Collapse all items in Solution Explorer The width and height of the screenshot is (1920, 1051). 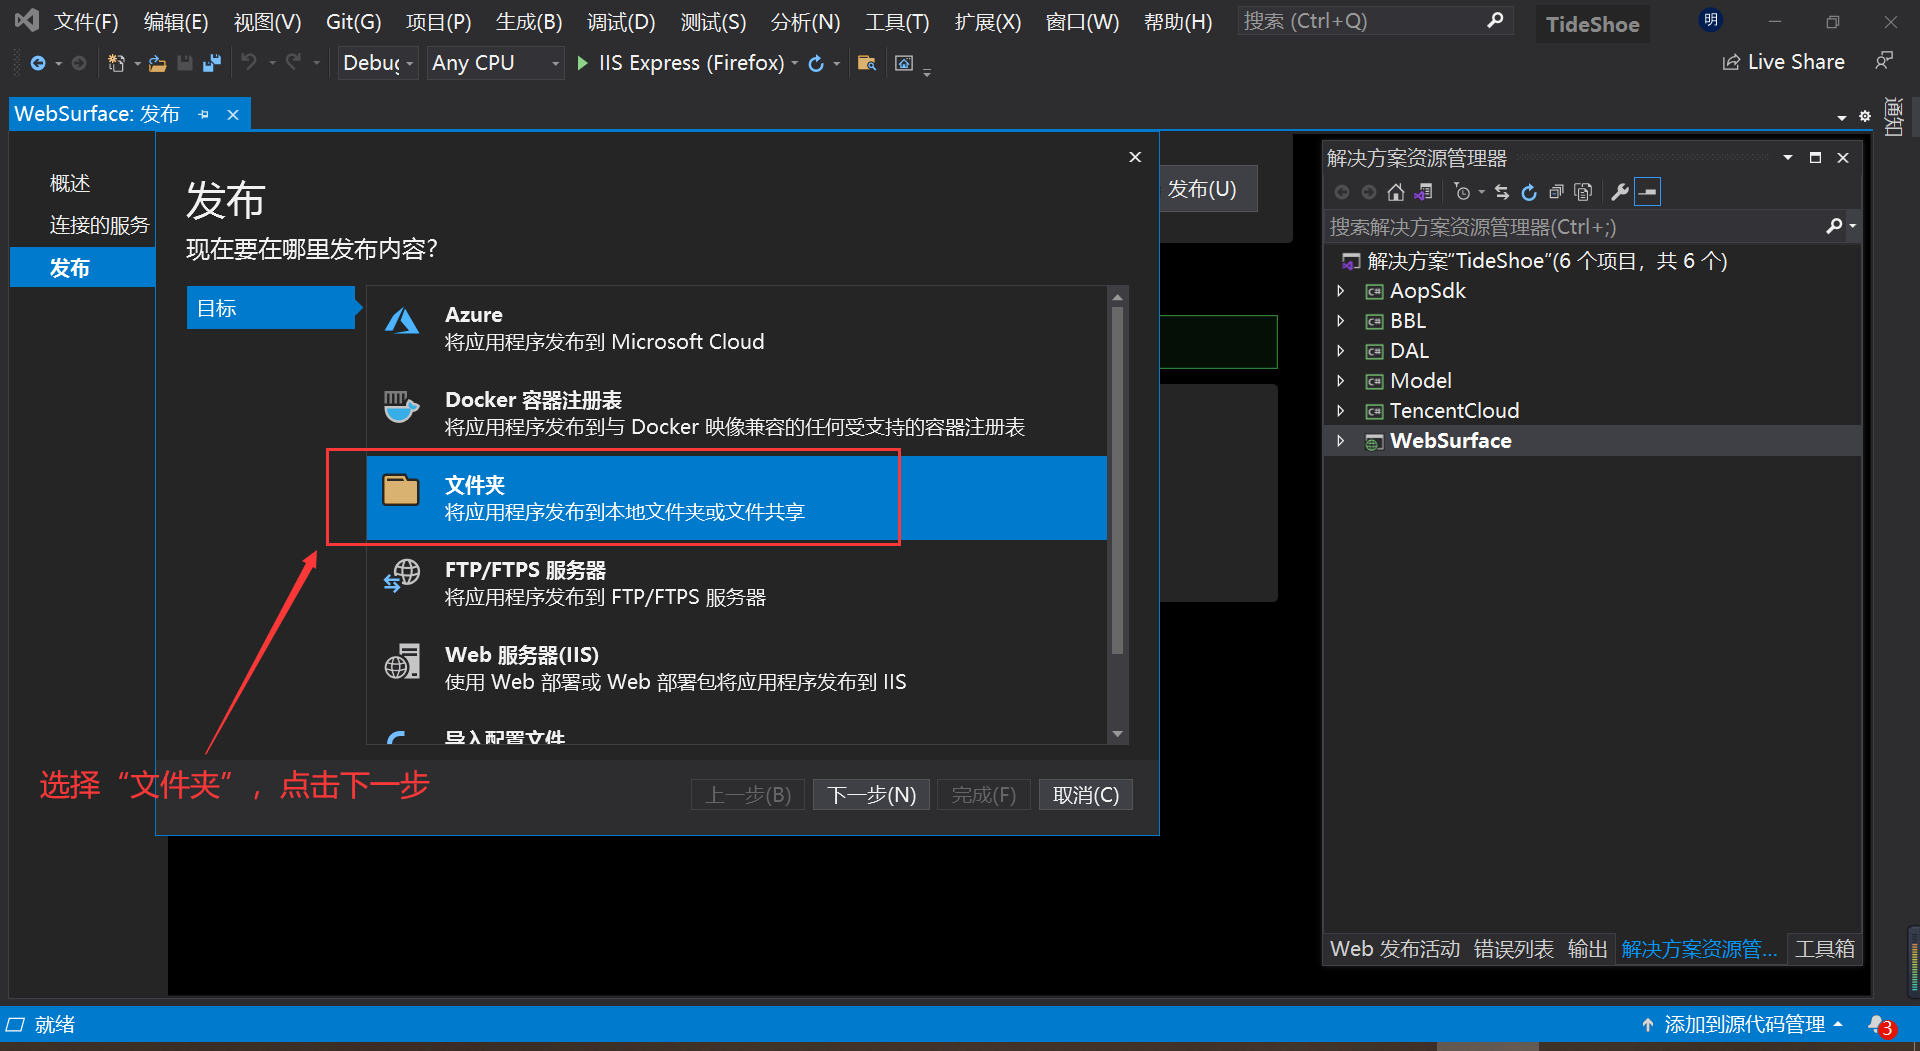pyautogui.click(x=1556, y=192)
